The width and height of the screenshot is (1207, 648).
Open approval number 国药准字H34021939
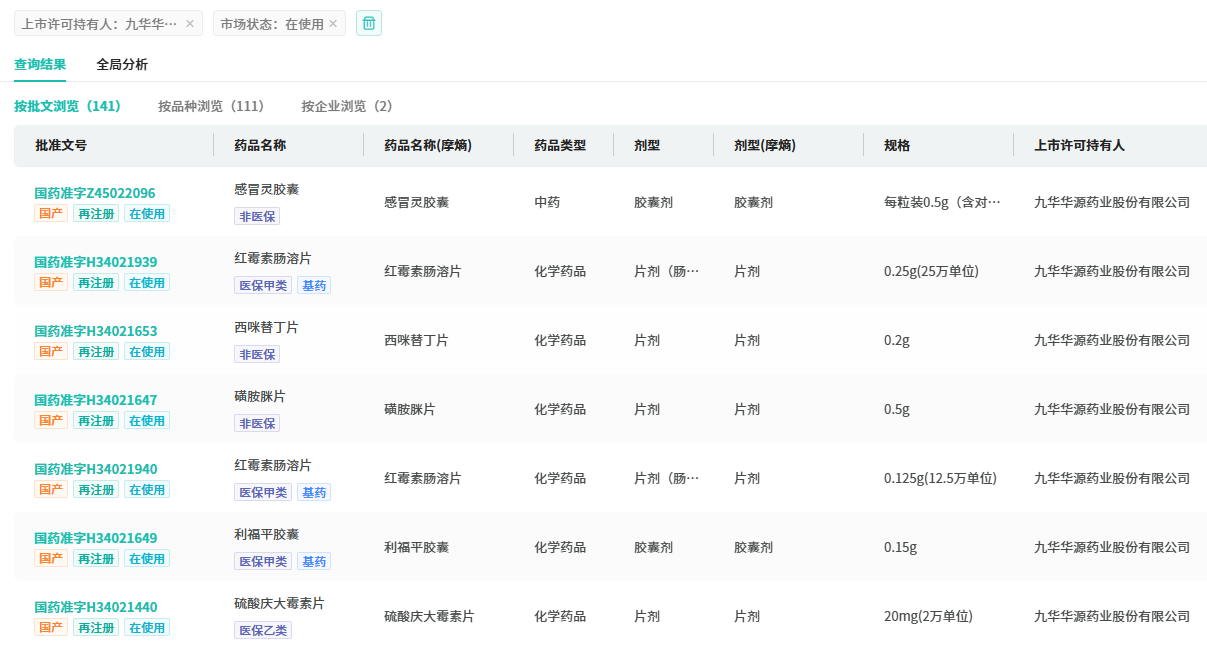click(x=95, y=262)
